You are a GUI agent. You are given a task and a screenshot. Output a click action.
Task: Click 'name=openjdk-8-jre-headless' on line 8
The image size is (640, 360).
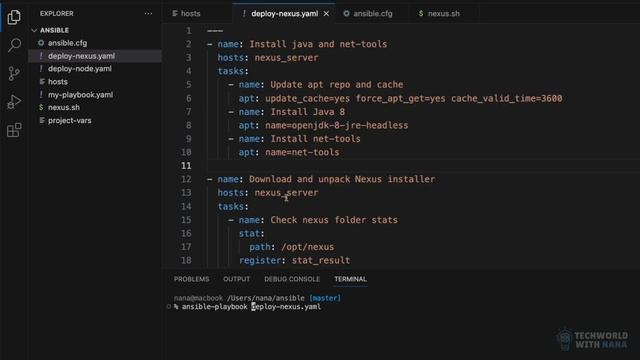point(336,125)
